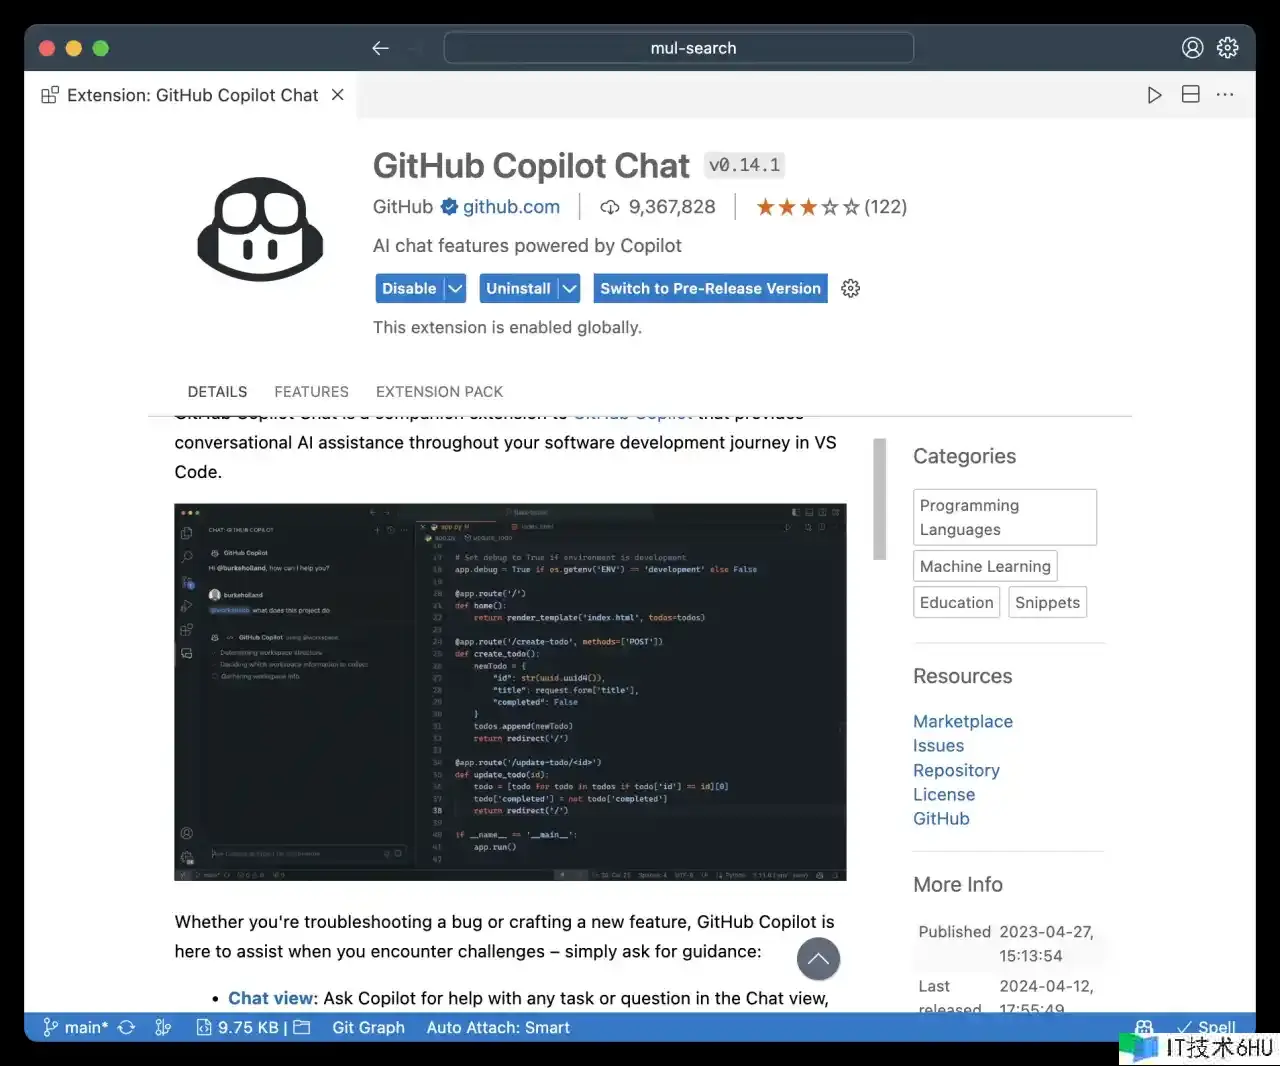Viewport: 1280px width, 1066px height.
Task: Click the Uninstall button
Action: coord(518,288)
